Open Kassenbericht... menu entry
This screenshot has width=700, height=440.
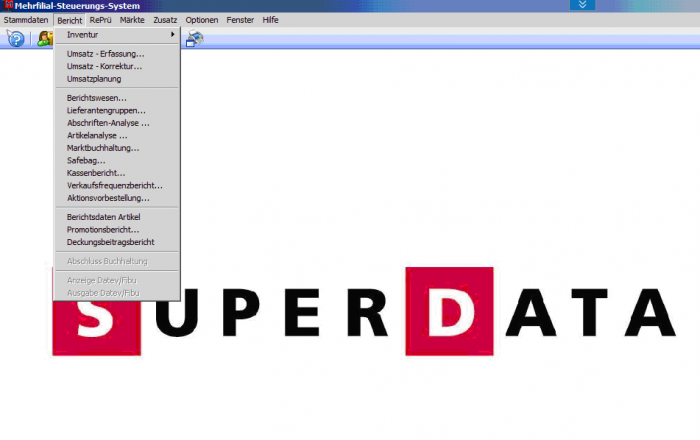117,173
